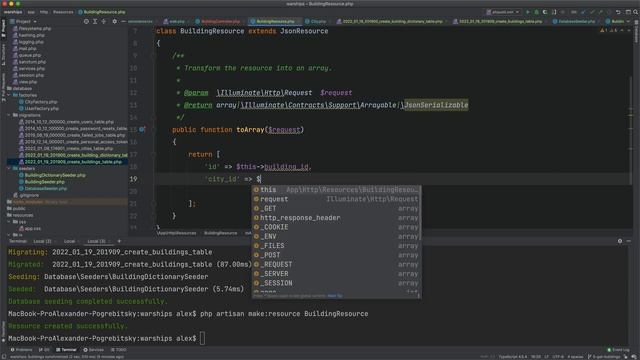The image size is (640, 360).
Task: Click the collapse all icon in Project panel
Action: point(104,21)
